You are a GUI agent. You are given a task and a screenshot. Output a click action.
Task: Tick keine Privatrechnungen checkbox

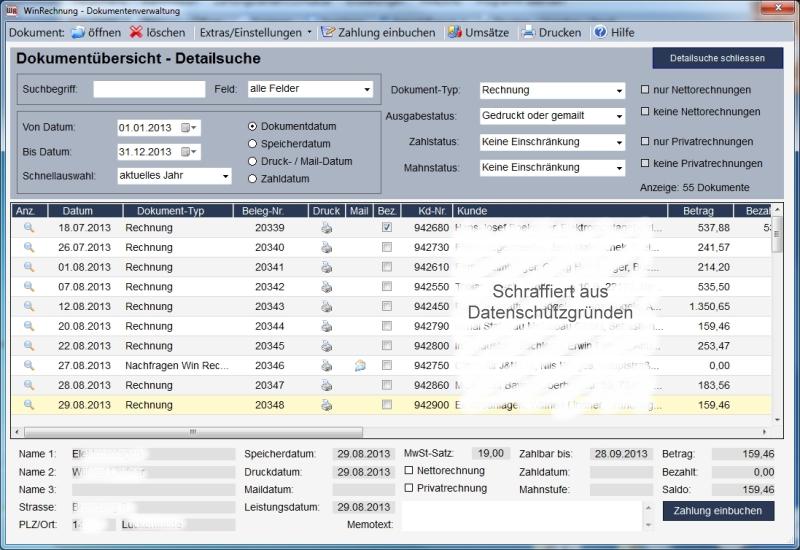645,163
